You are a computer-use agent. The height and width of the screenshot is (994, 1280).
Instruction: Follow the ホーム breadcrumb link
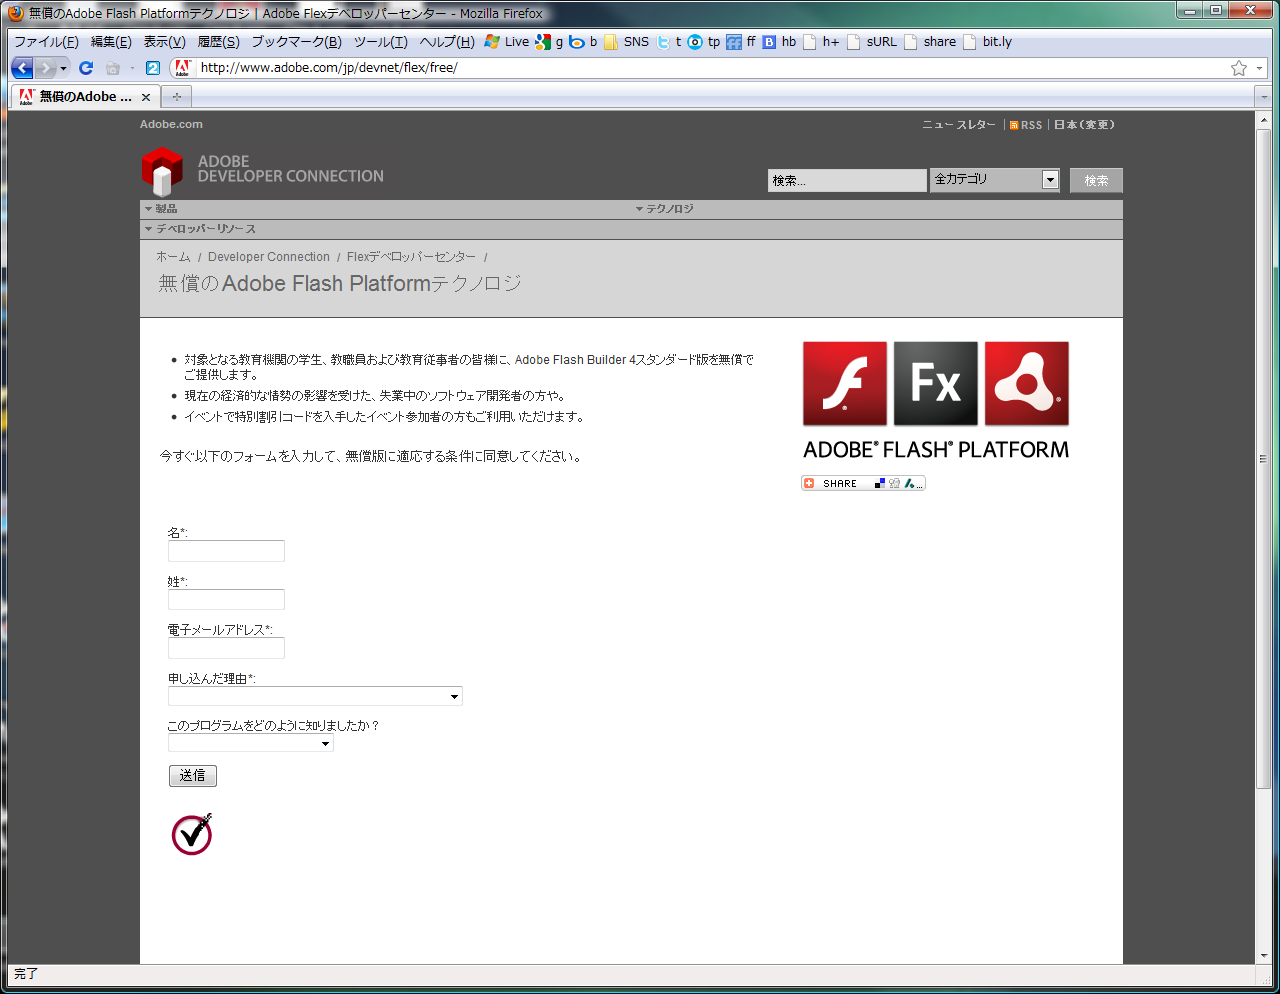click(x=173, y=257)
